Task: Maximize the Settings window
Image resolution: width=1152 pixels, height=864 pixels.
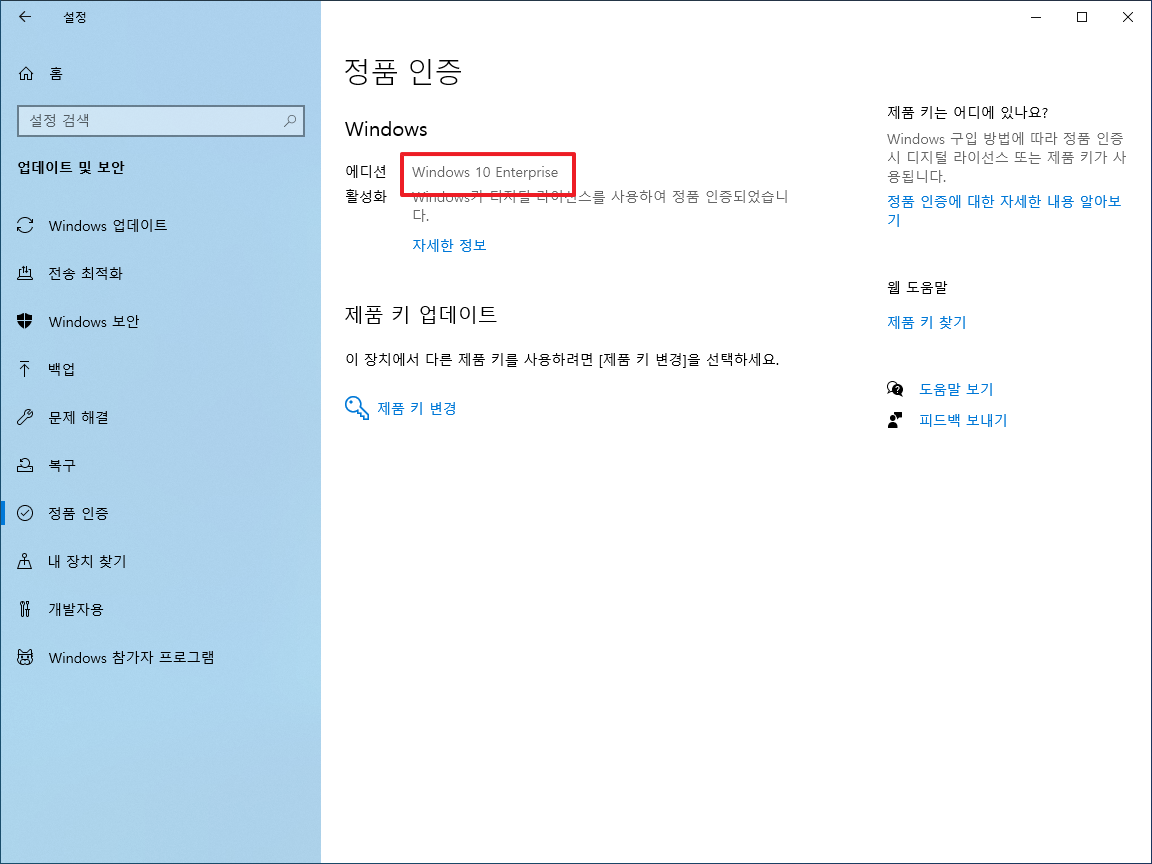Action: pyautogui.click(x=1081, y=17)
